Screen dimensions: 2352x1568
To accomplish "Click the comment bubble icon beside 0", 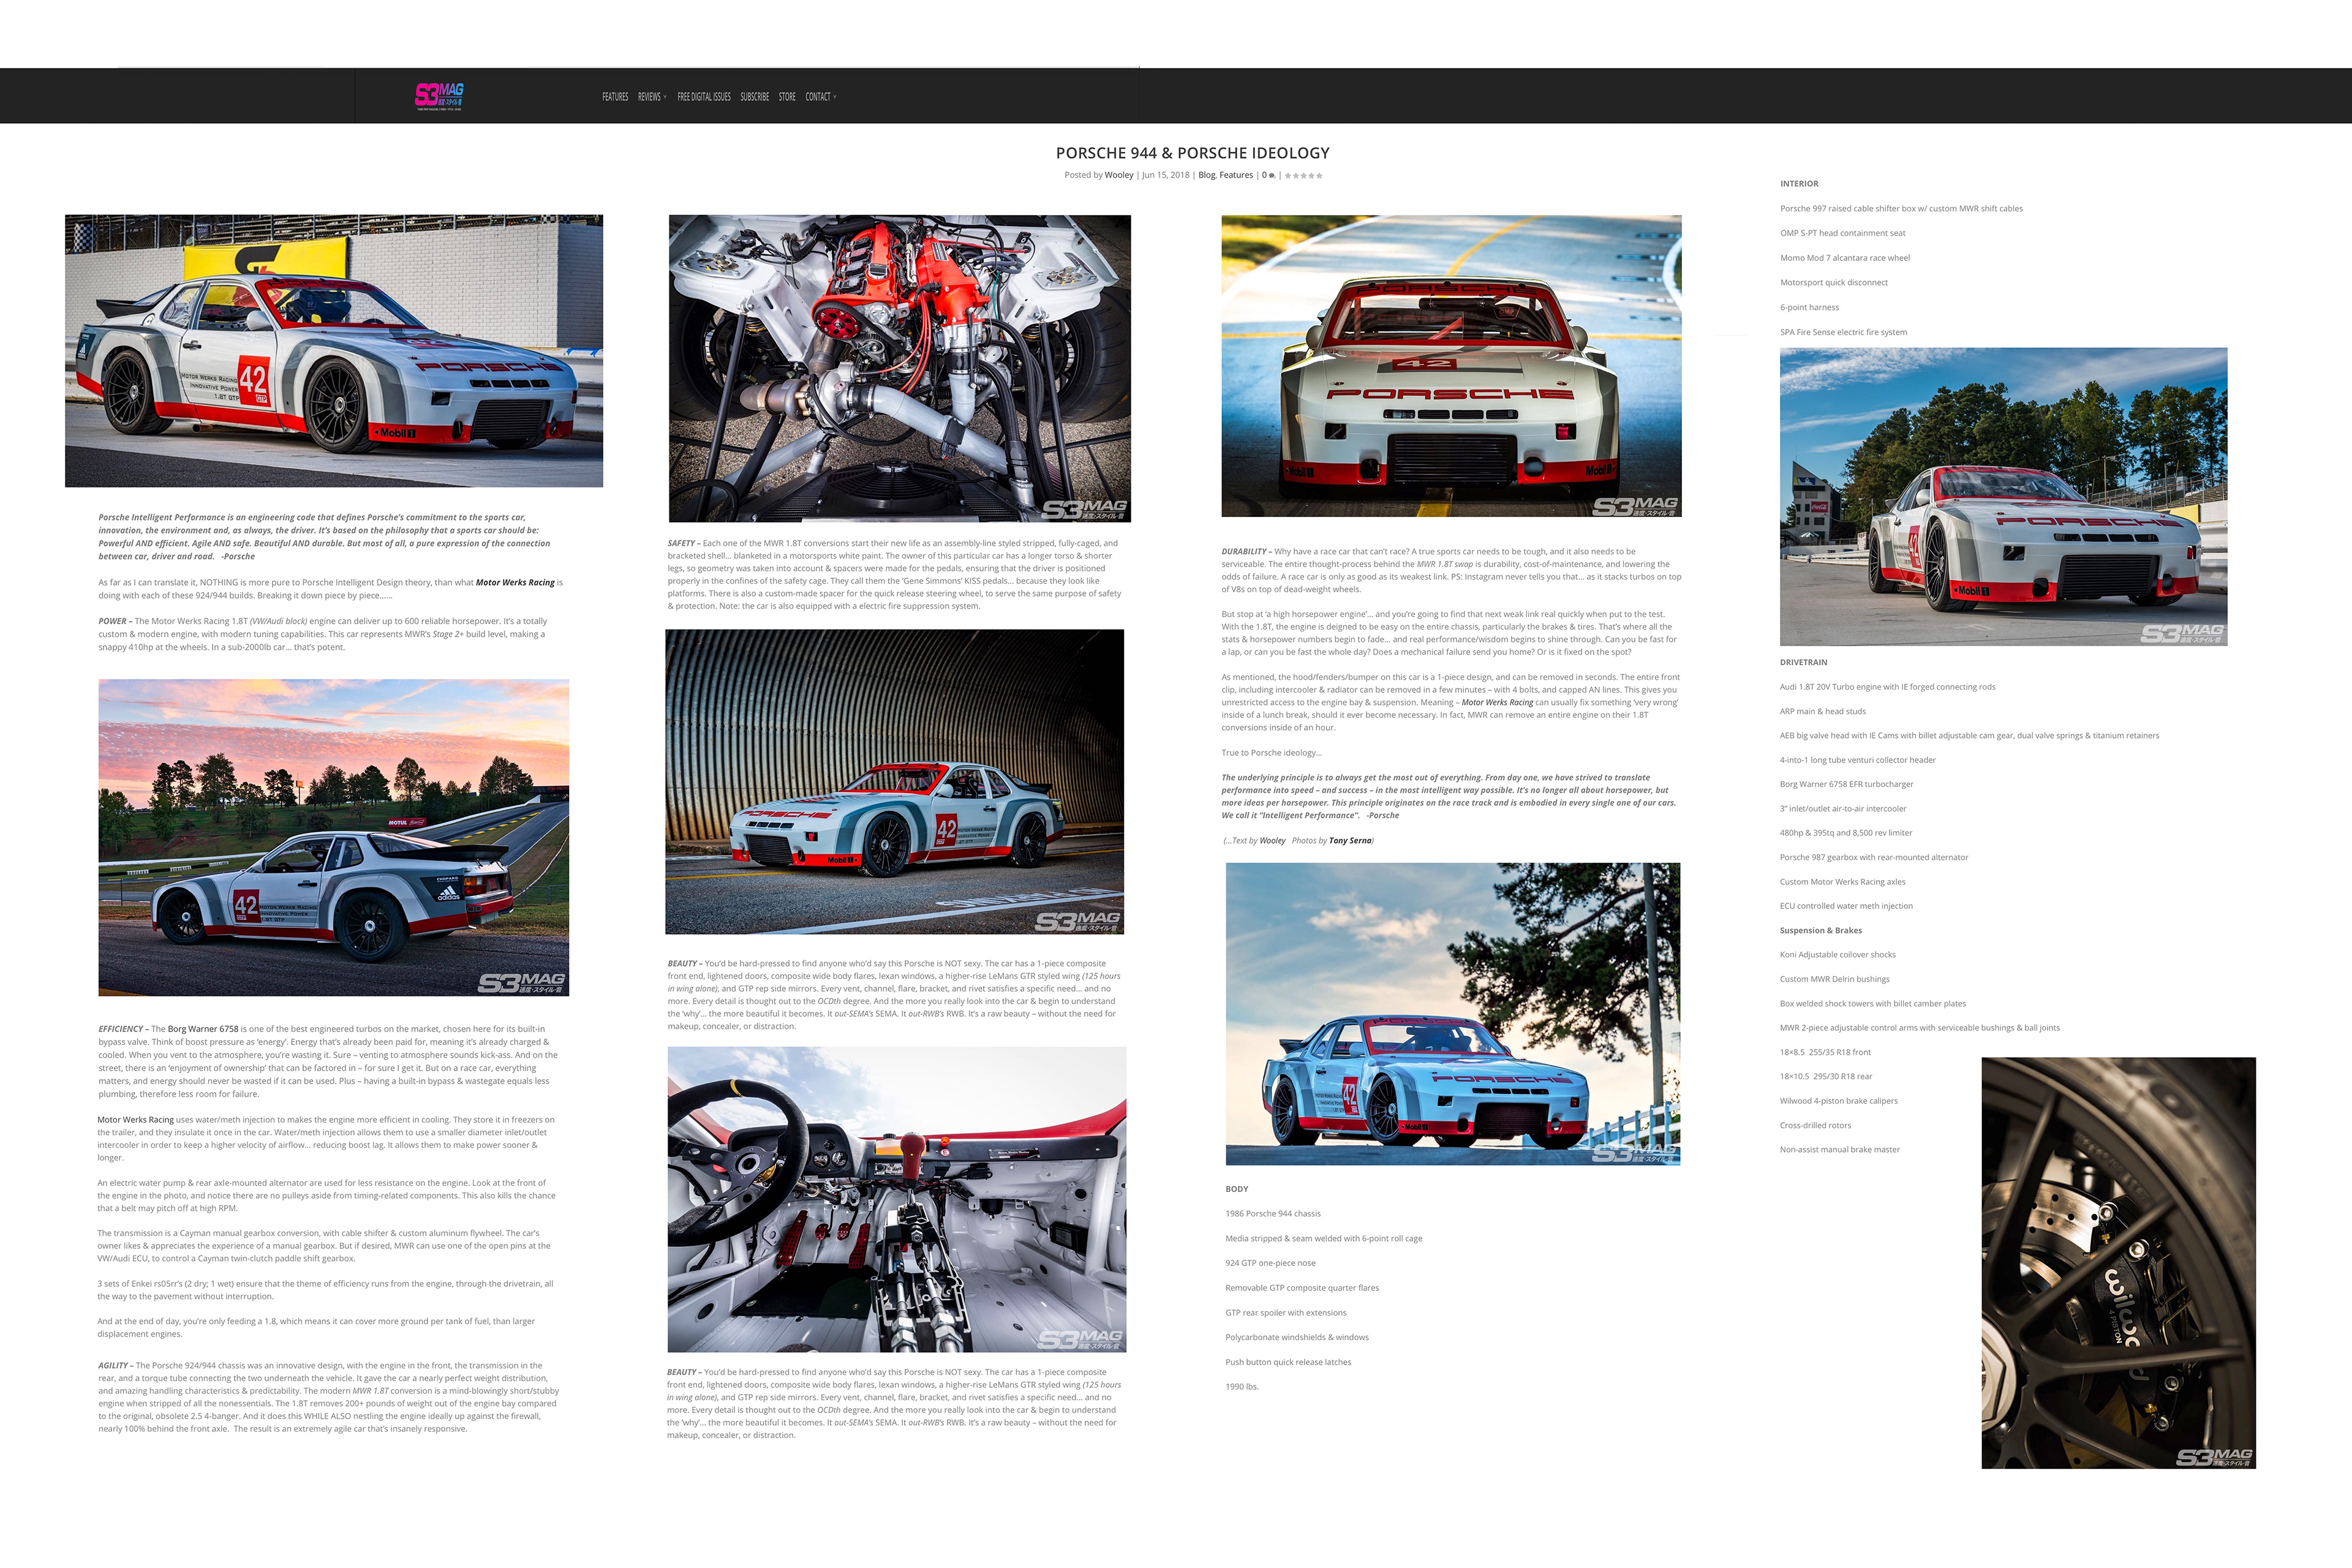I will coord(1272,176).
